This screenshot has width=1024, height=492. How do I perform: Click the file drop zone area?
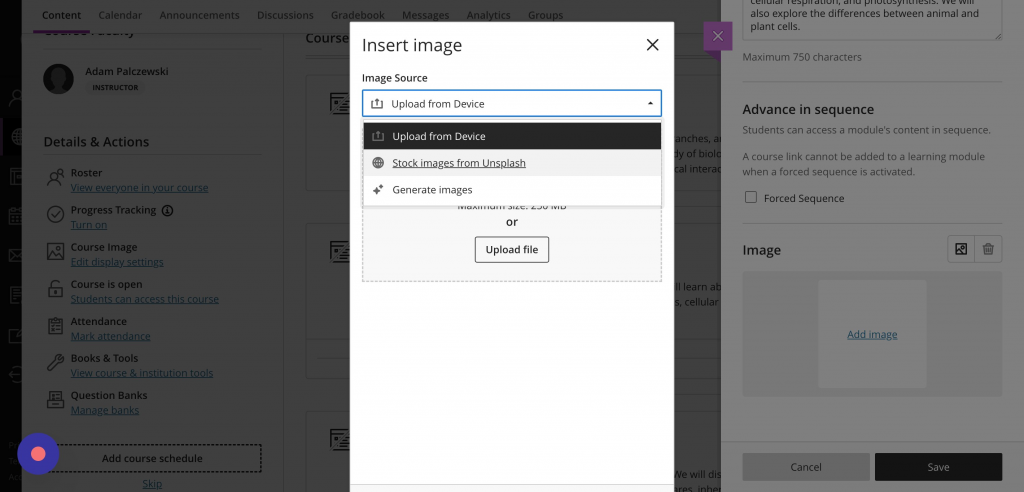pyautogui.click(x=511, y=242)
